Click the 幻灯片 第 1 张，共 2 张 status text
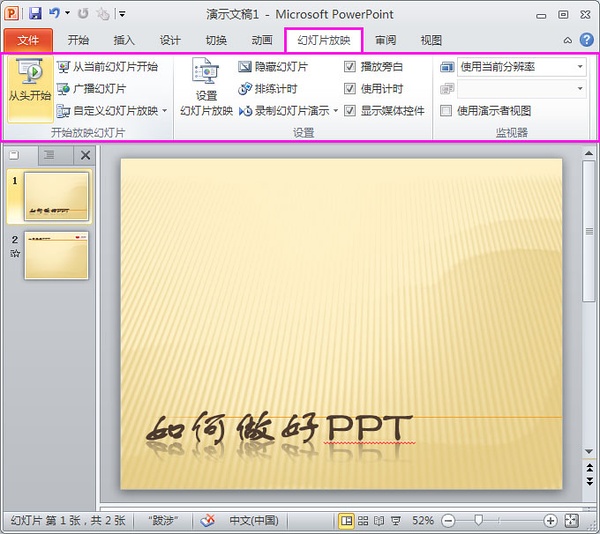Screen dimensions: 600x534 pos(68,521)
